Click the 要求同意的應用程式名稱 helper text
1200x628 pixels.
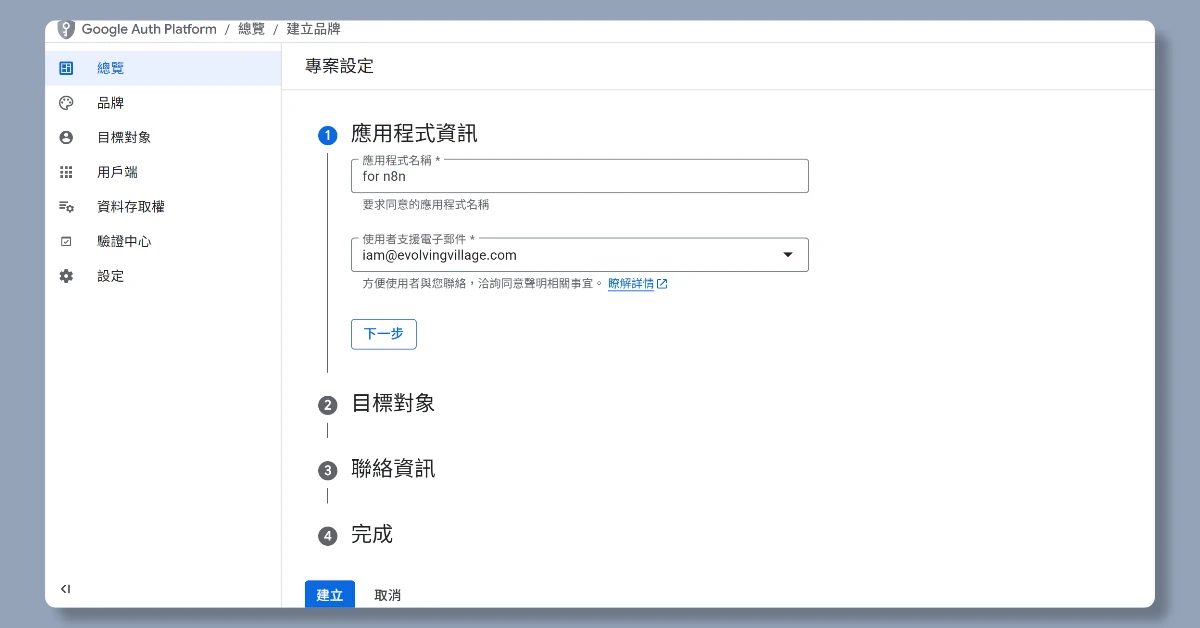point(426,205)
